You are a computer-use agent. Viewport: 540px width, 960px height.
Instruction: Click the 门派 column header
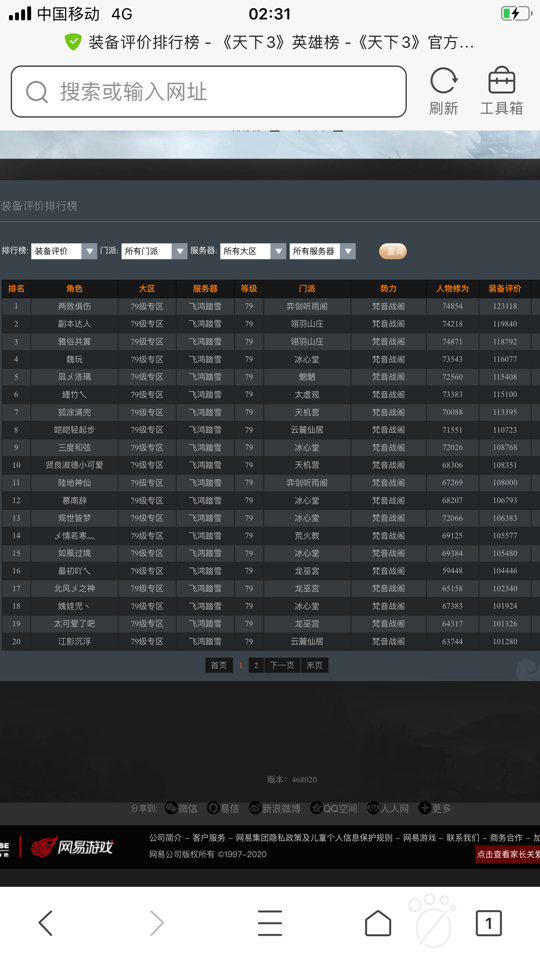[307, 288]
